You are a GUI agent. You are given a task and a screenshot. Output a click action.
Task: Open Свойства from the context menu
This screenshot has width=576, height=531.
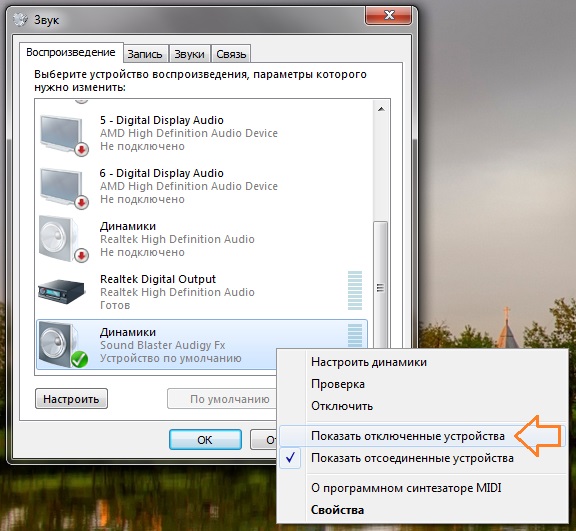422,510
